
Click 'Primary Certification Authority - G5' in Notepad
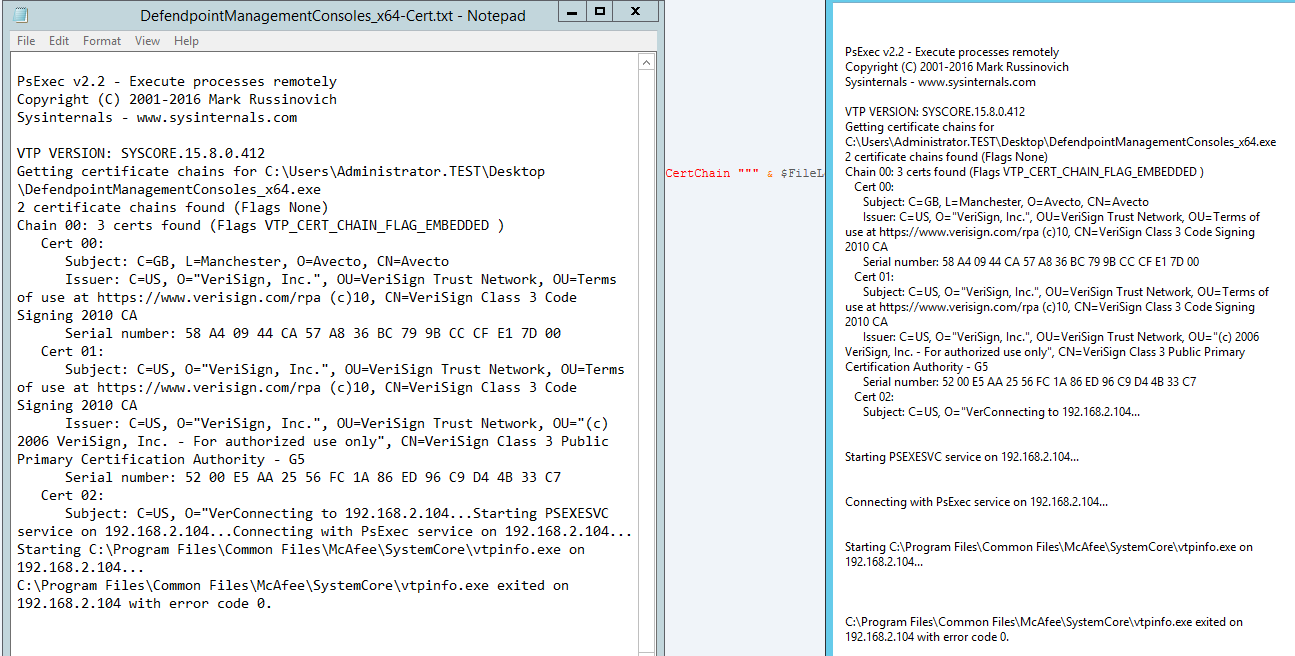click(161, 460)
